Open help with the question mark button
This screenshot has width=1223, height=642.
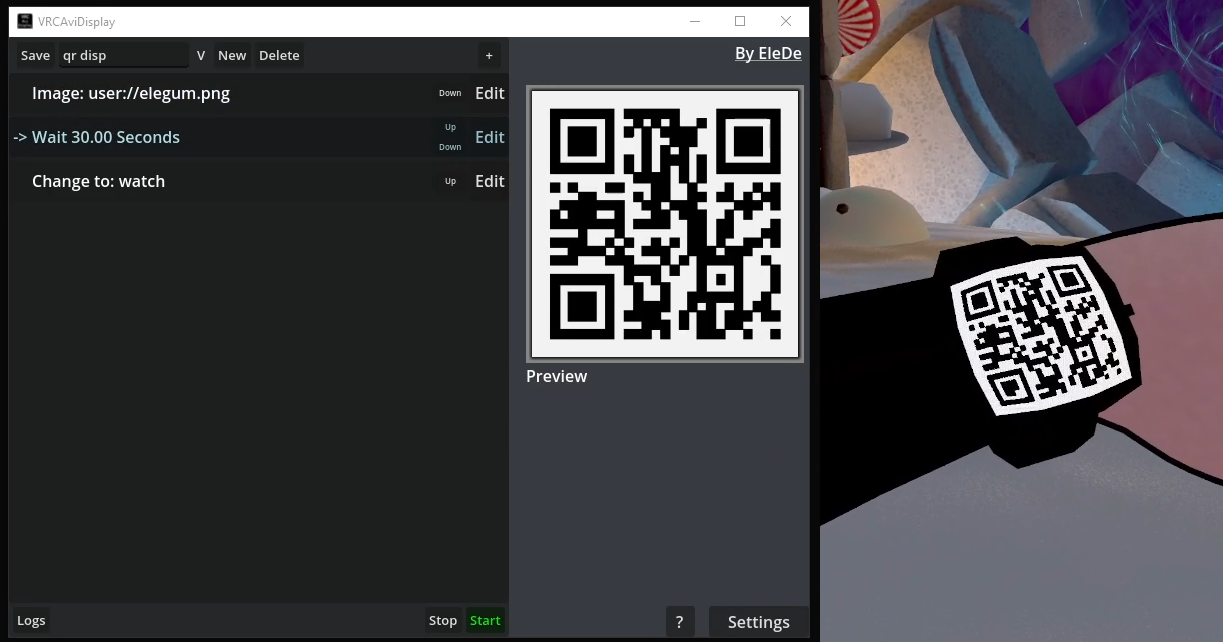point(680,622)
